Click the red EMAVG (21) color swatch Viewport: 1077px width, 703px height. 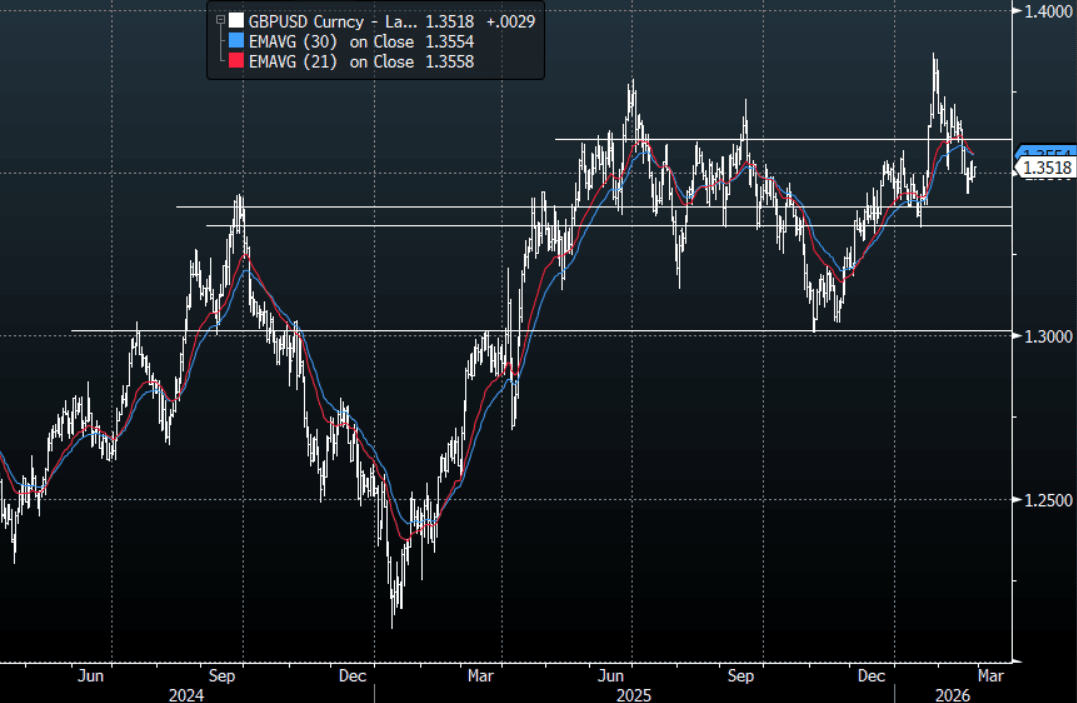pyautogui.click(x=236, y=62)
